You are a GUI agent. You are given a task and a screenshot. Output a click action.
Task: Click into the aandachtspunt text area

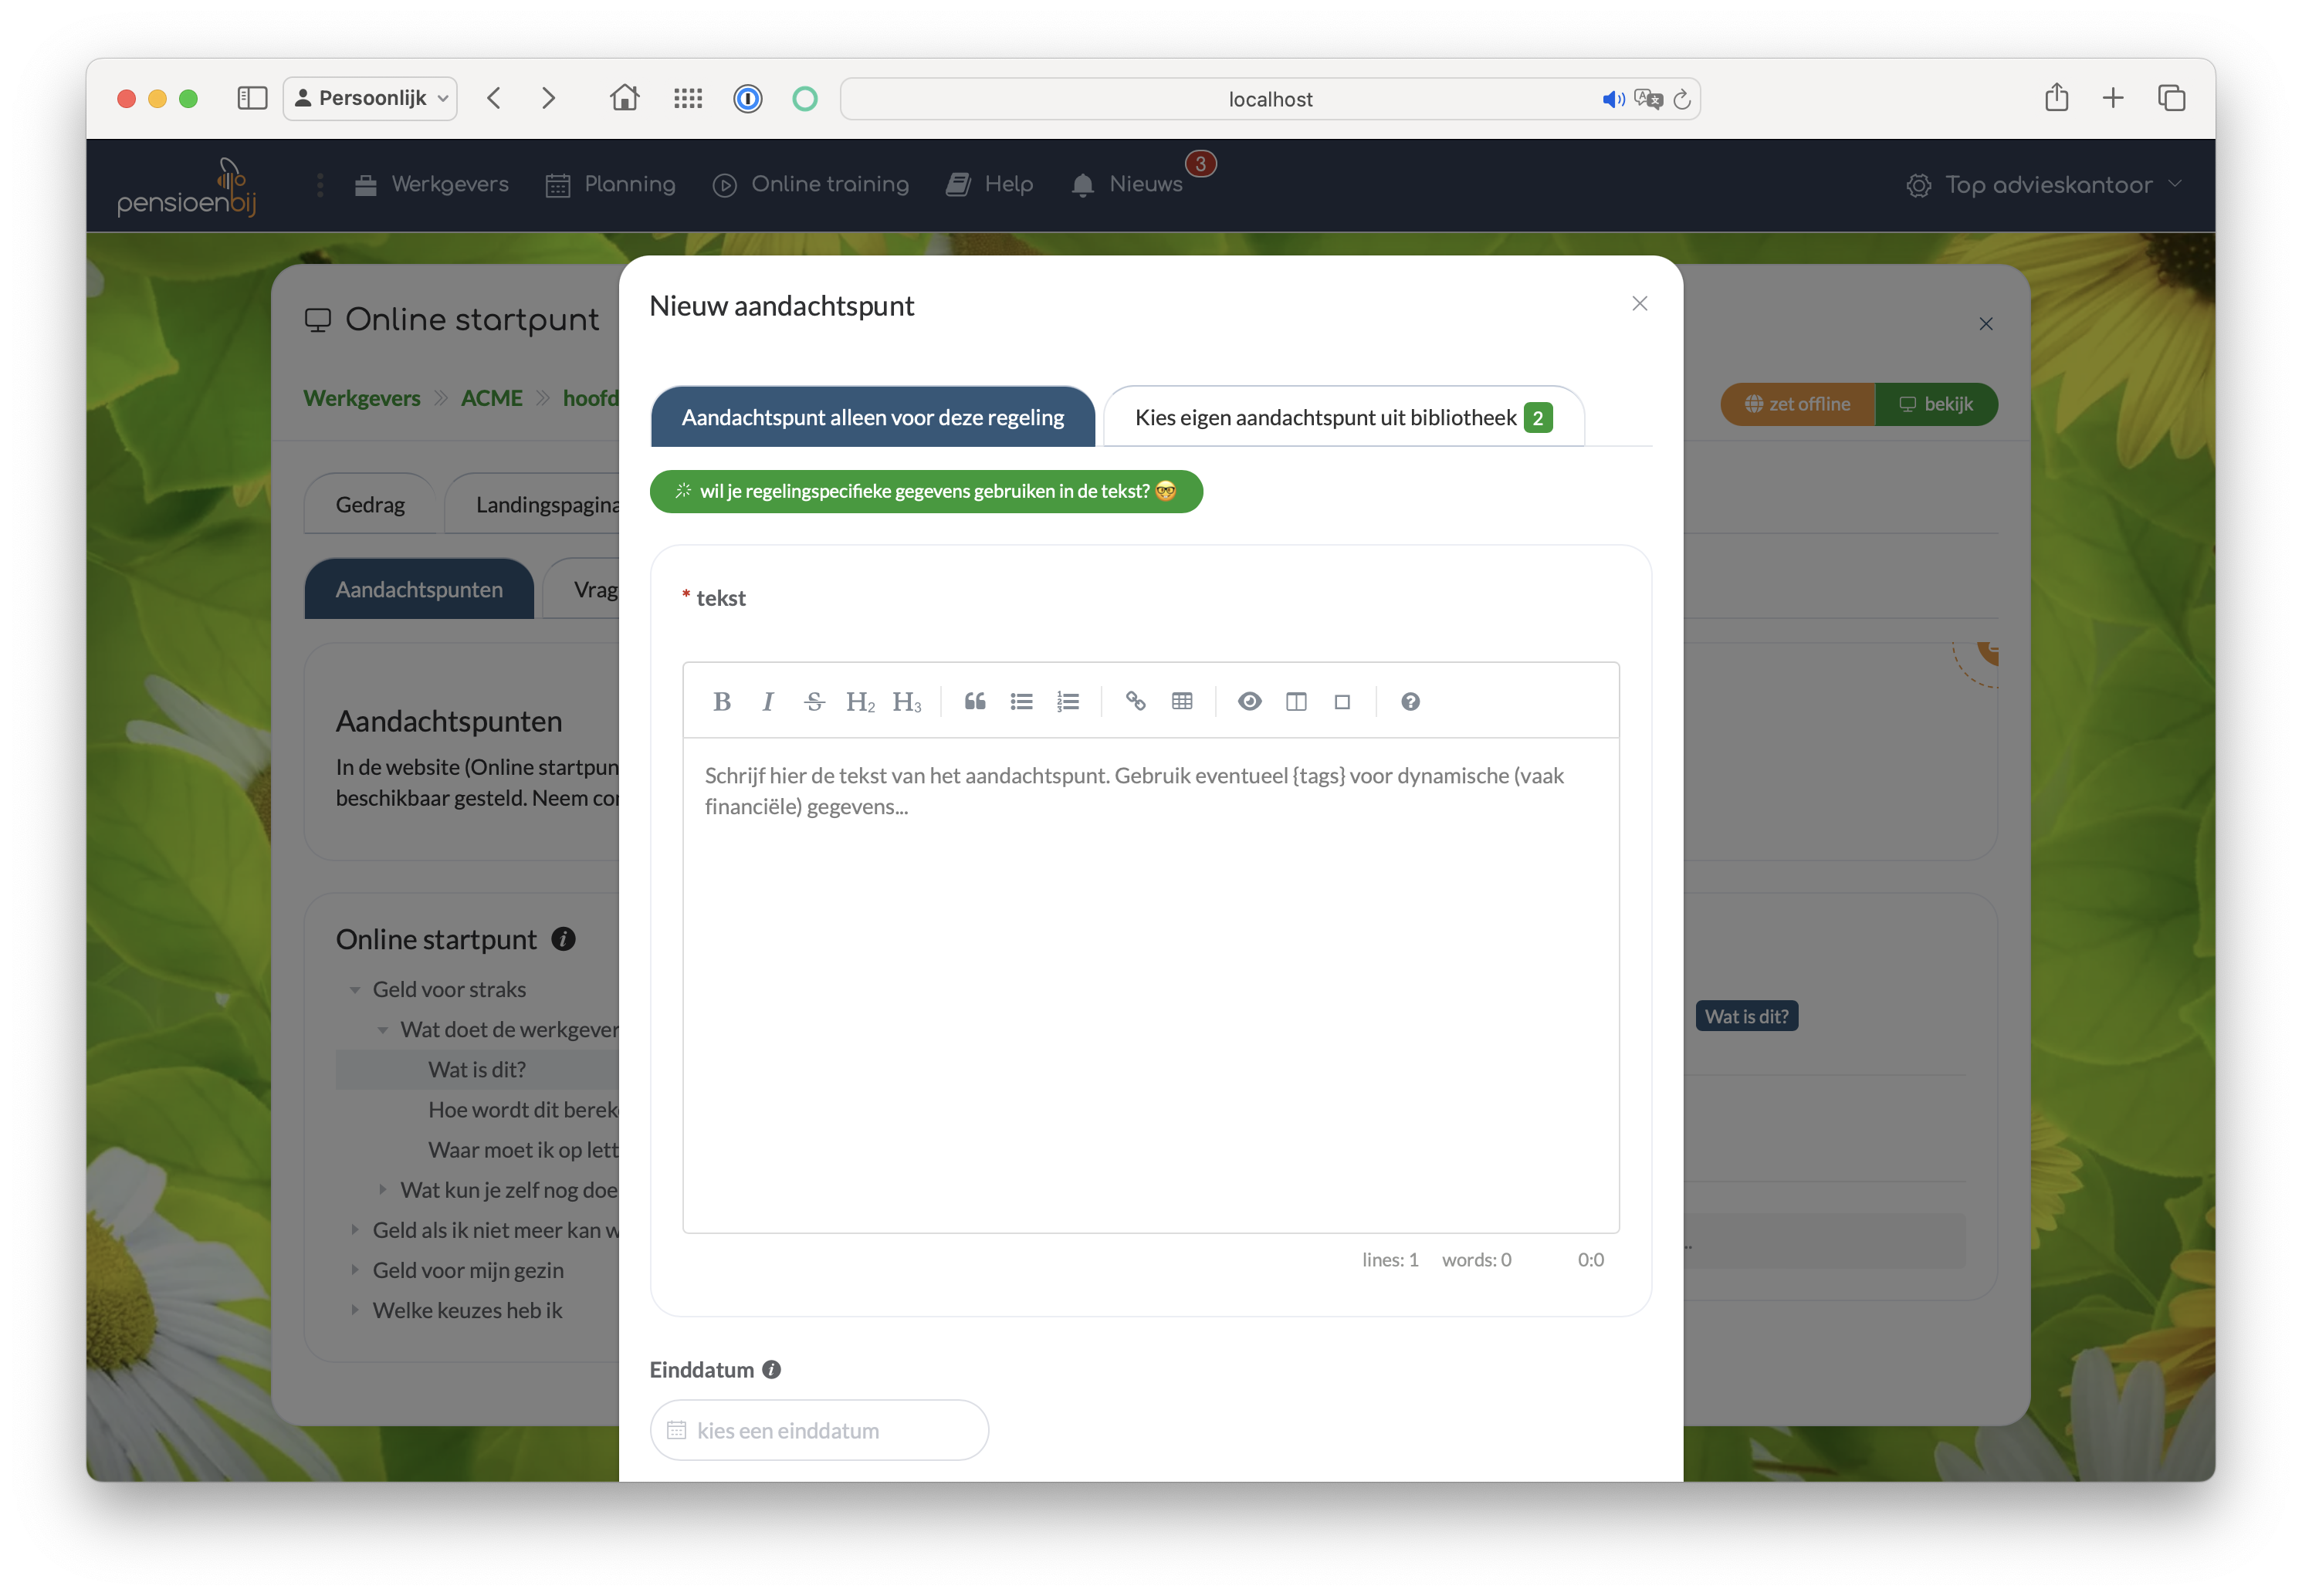(x=1150, y=985)
